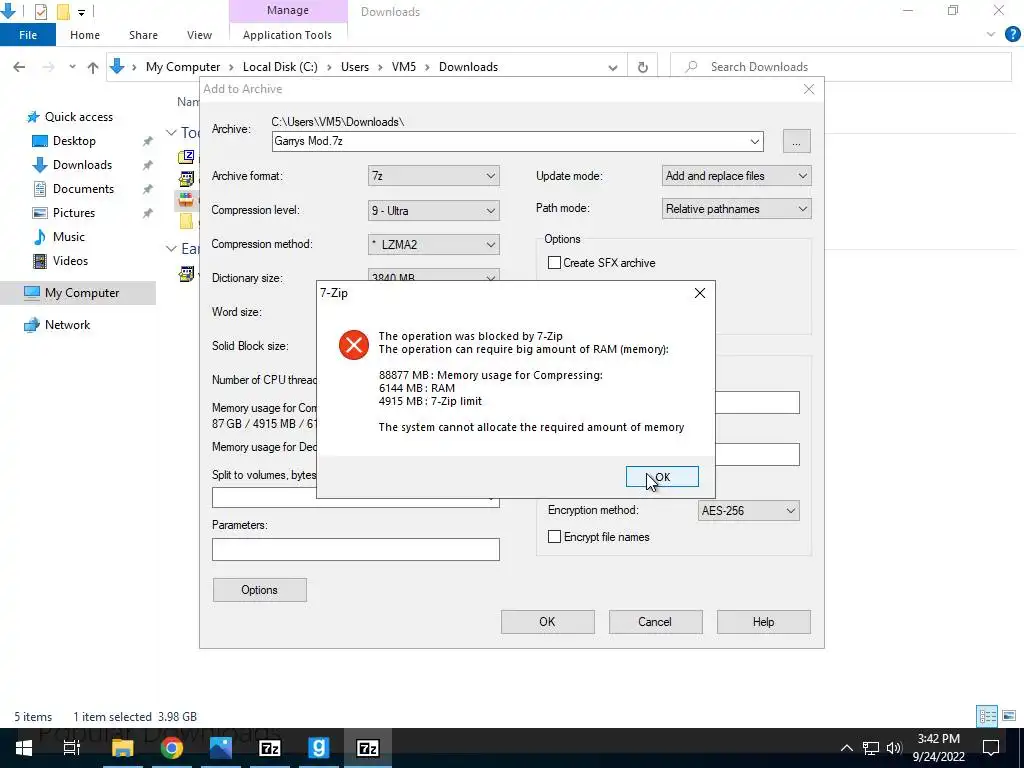The height and width of the screenshot is (768, 1024).
Task: Expand the address bar history chevron
Action: tap(613, 67)
